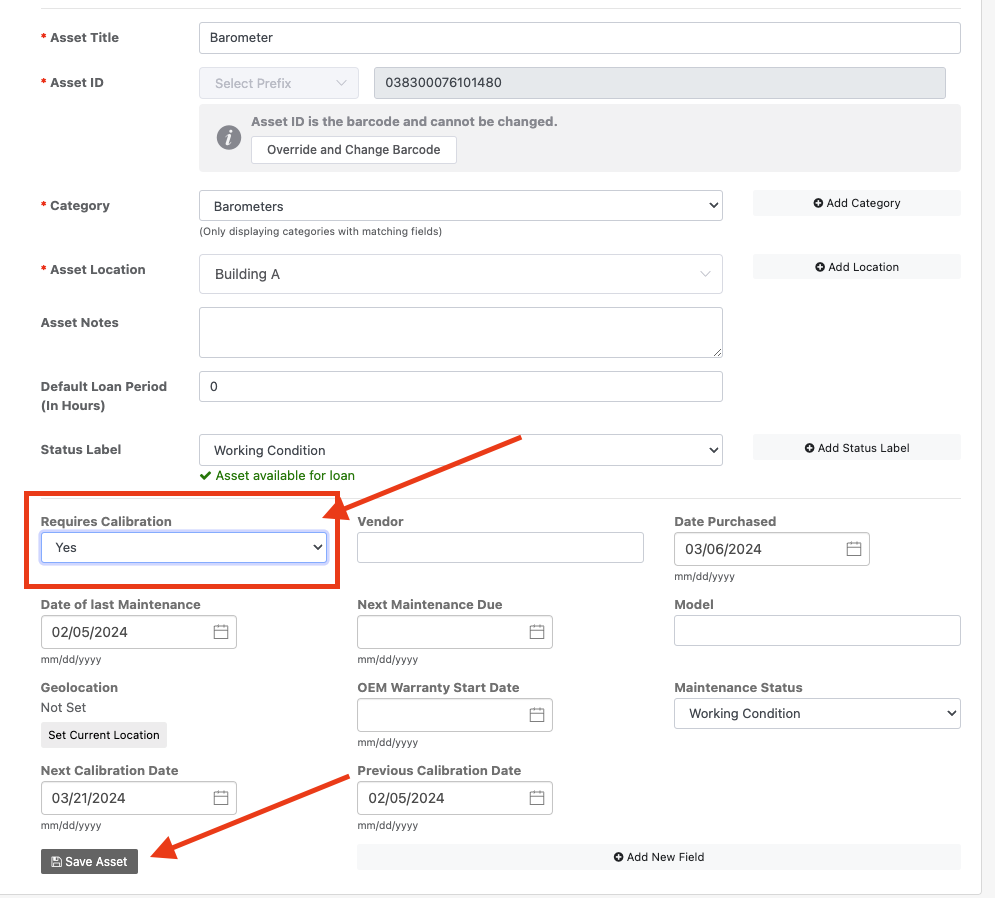Screen dimensions: 995x898
Task: Click the info icon beside barcode notice
Action: (229, 138)
